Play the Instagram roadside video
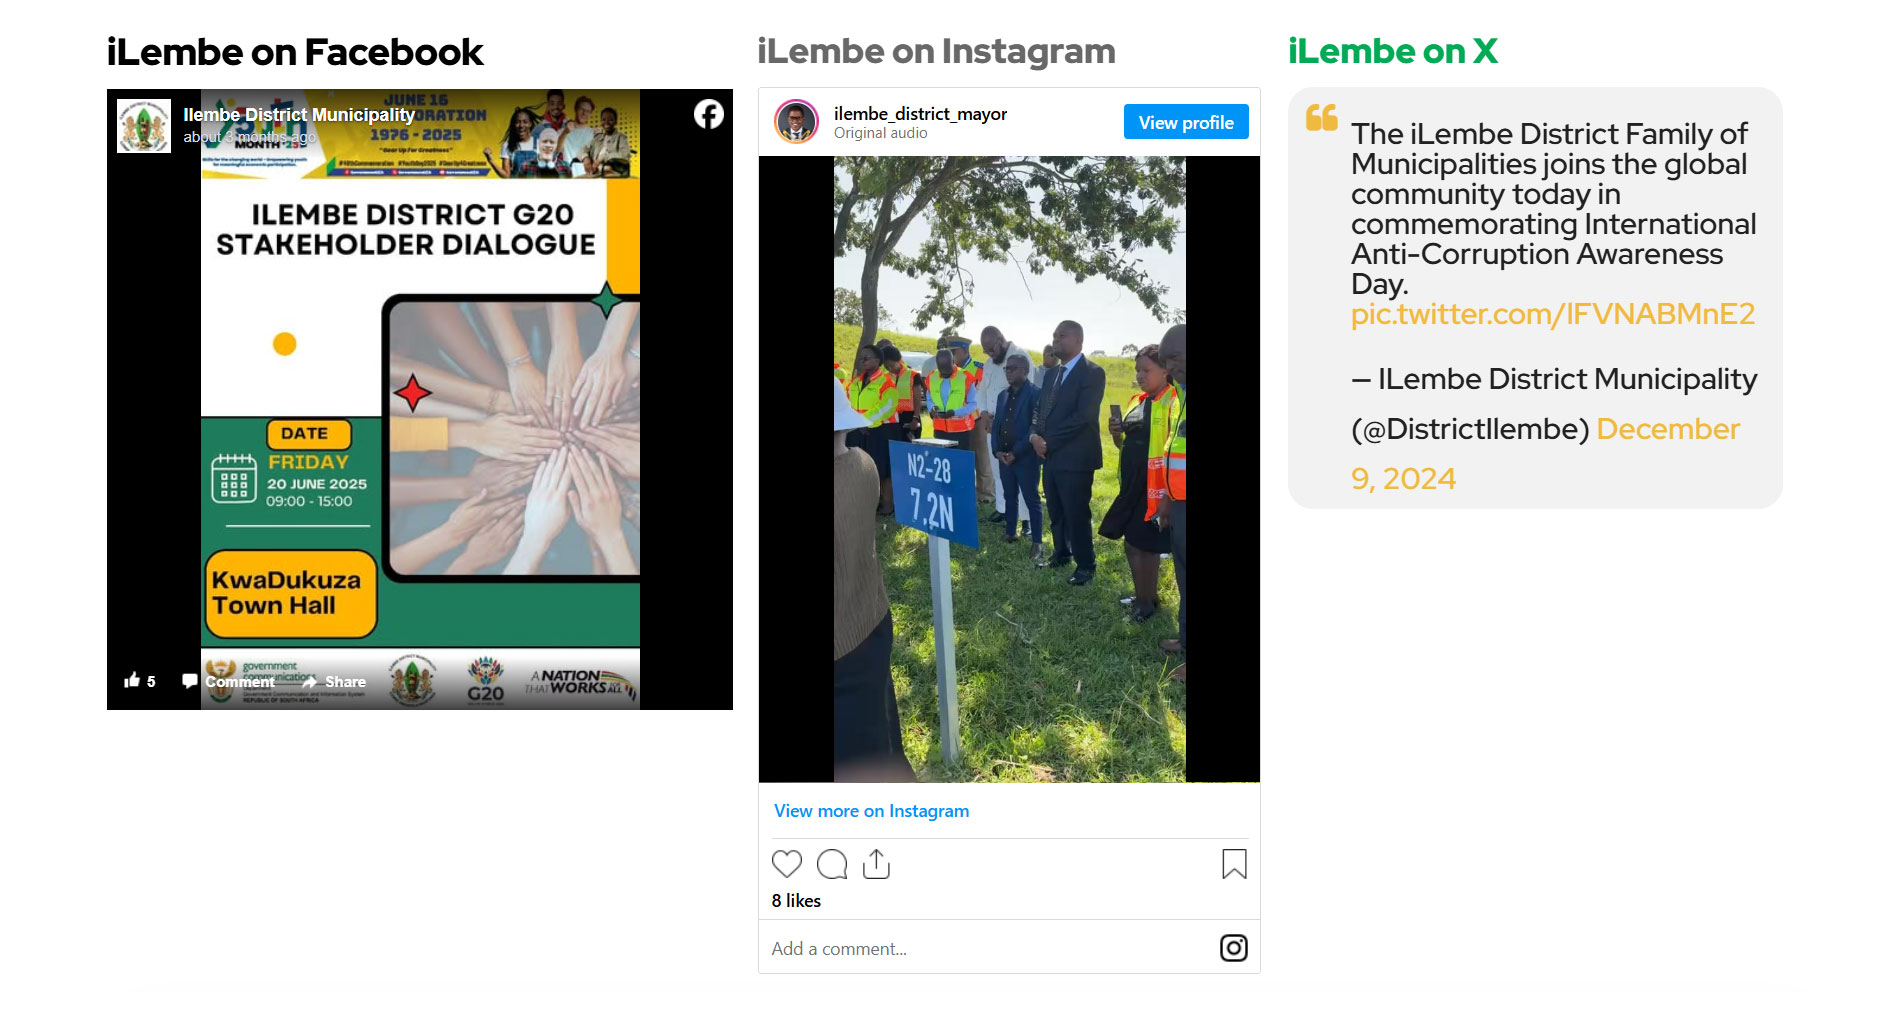This screenshot has height=1022, width=1896. 1009,469
